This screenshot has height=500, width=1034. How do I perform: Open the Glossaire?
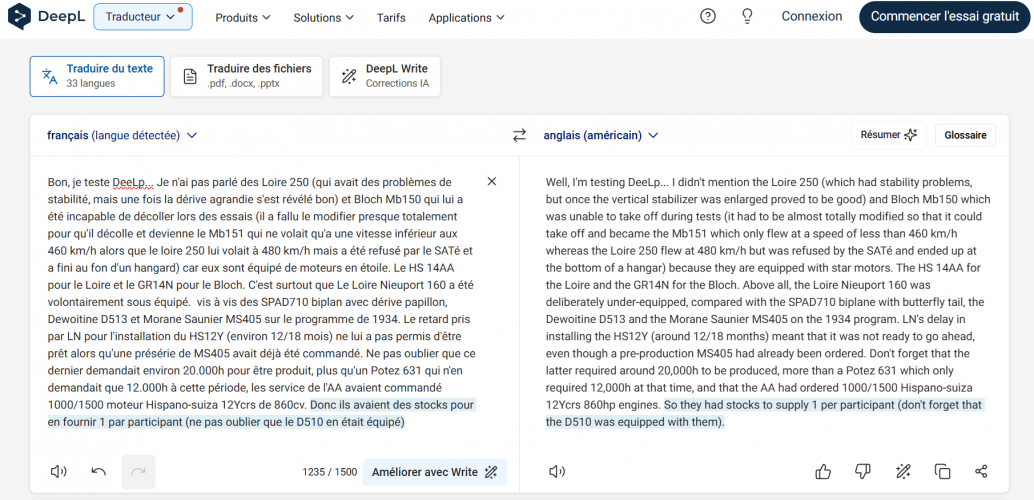point(965,135)
